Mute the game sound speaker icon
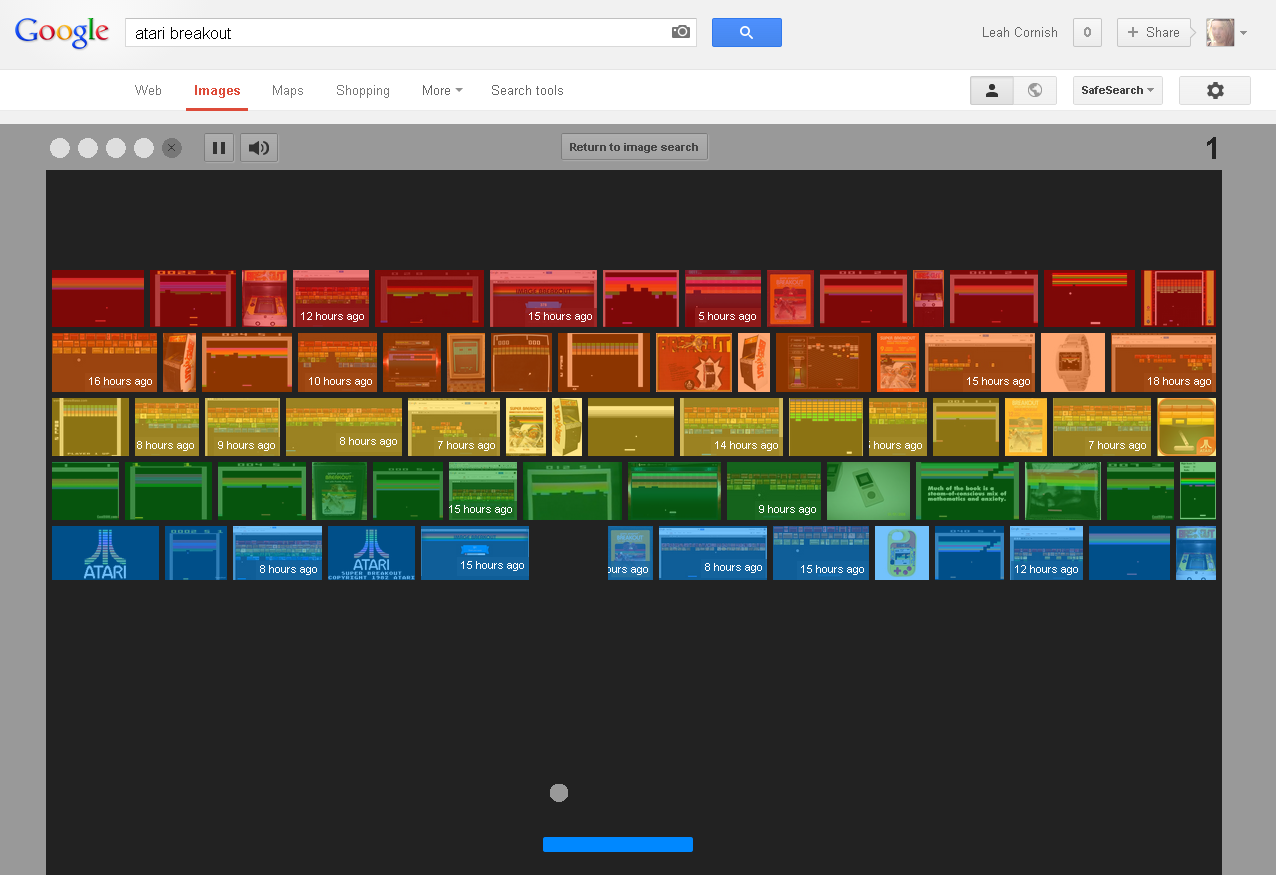The image size is (1276, 875). (259, 148)
